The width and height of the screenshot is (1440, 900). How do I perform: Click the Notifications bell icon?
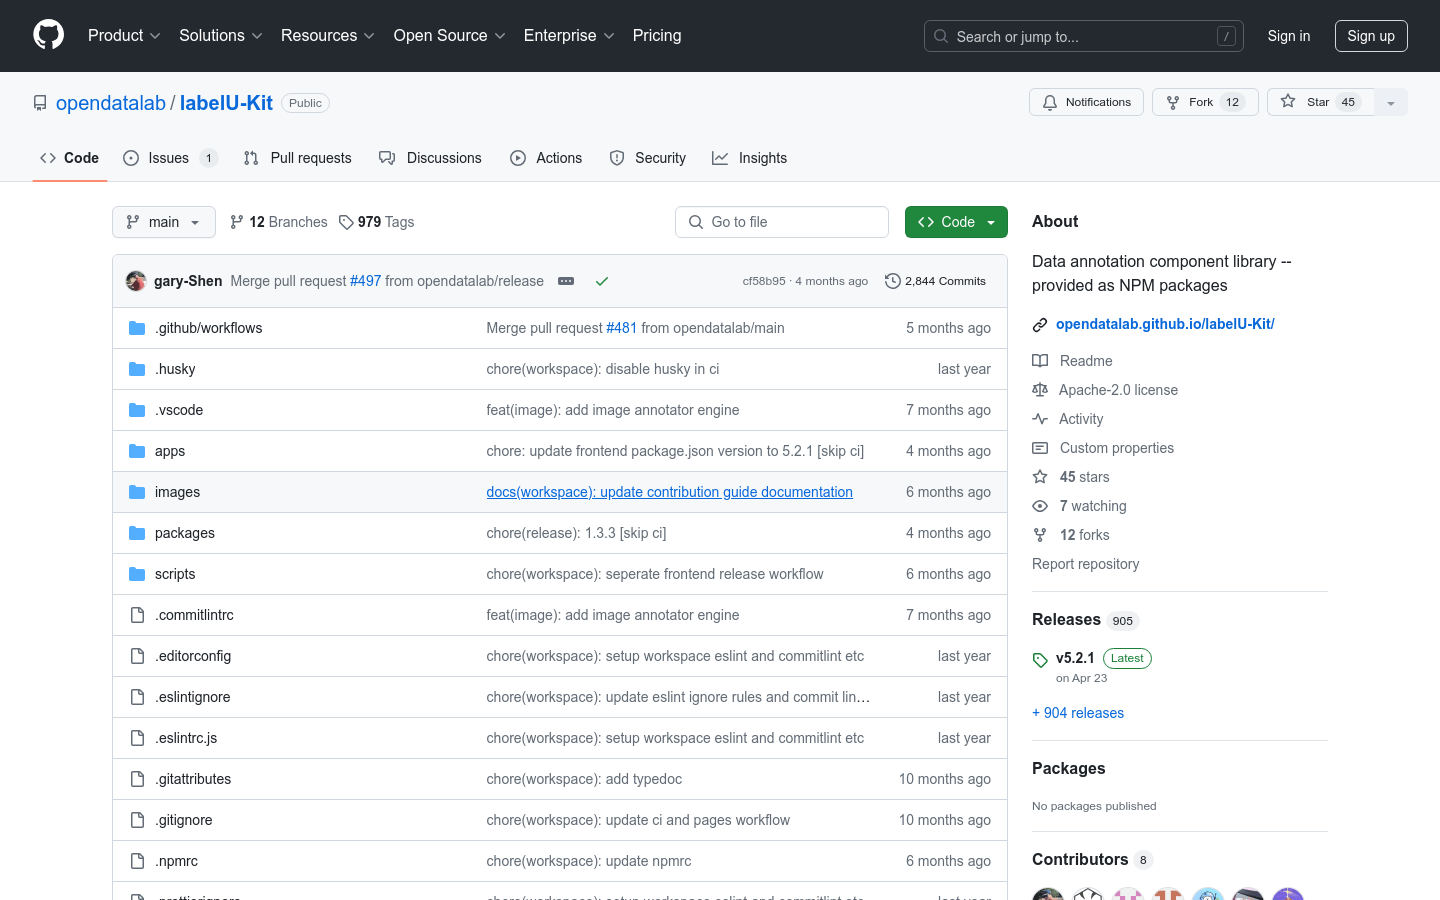pyautogui.click(x=1050, y=102)
